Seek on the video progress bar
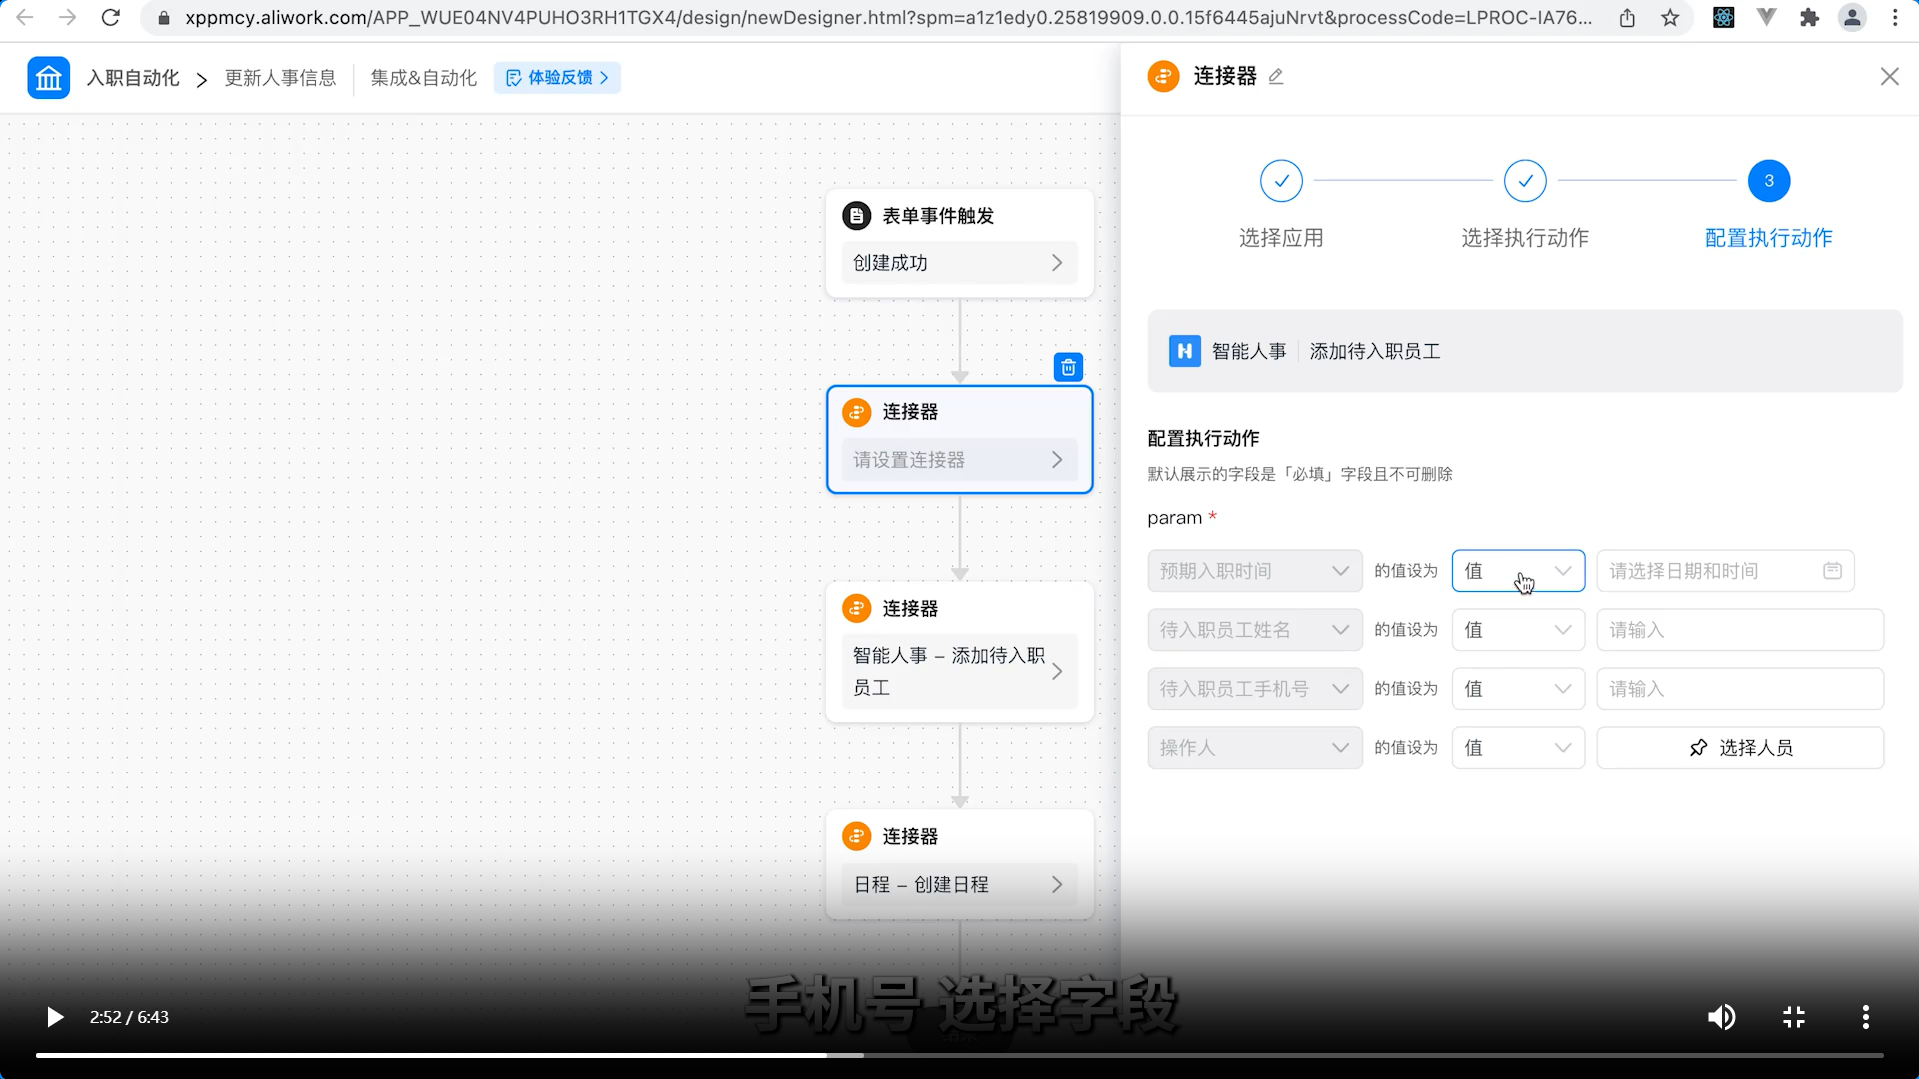The image size is (1919, 1079). click(960, 1055)
